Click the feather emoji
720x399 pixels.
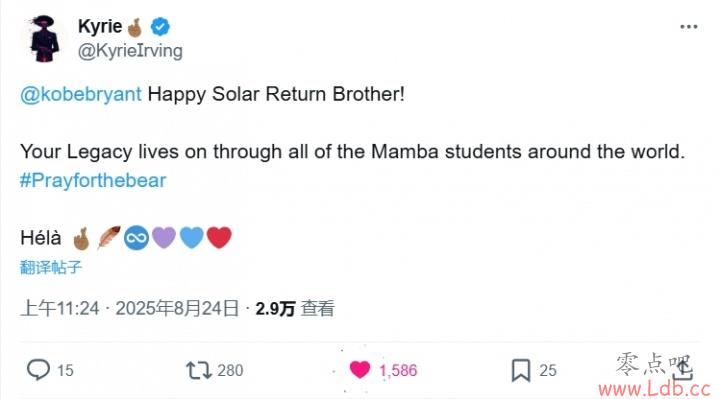[109, 237]
